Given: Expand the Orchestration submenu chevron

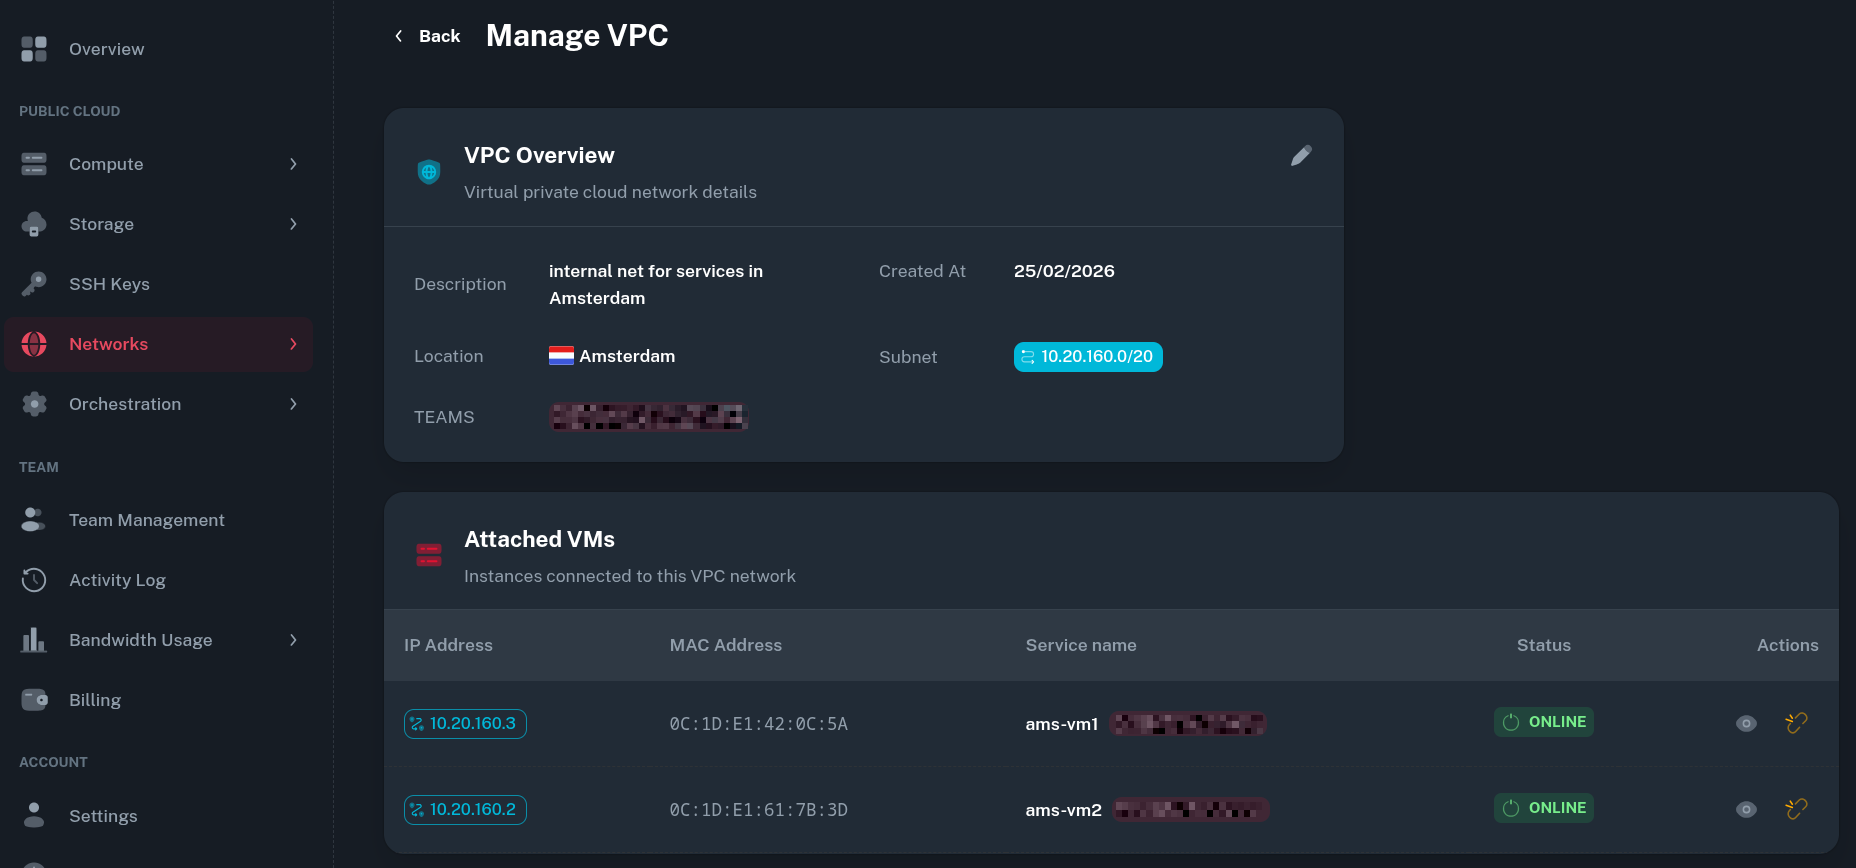Looking at the screenshot, I should point(293,404).
